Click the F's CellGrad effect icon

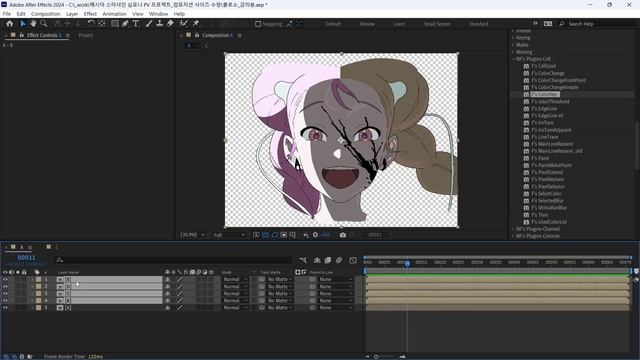click(x=526, y=66)
